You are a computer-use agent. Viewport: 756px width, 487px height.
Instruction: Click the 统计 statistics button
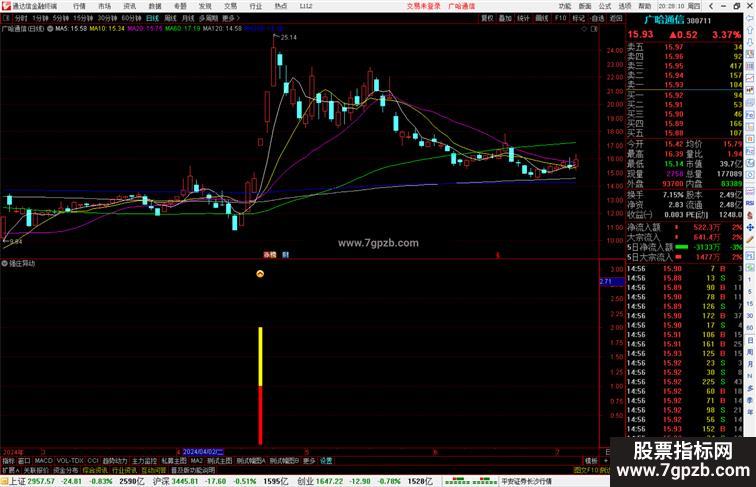[x=523, y=18]
